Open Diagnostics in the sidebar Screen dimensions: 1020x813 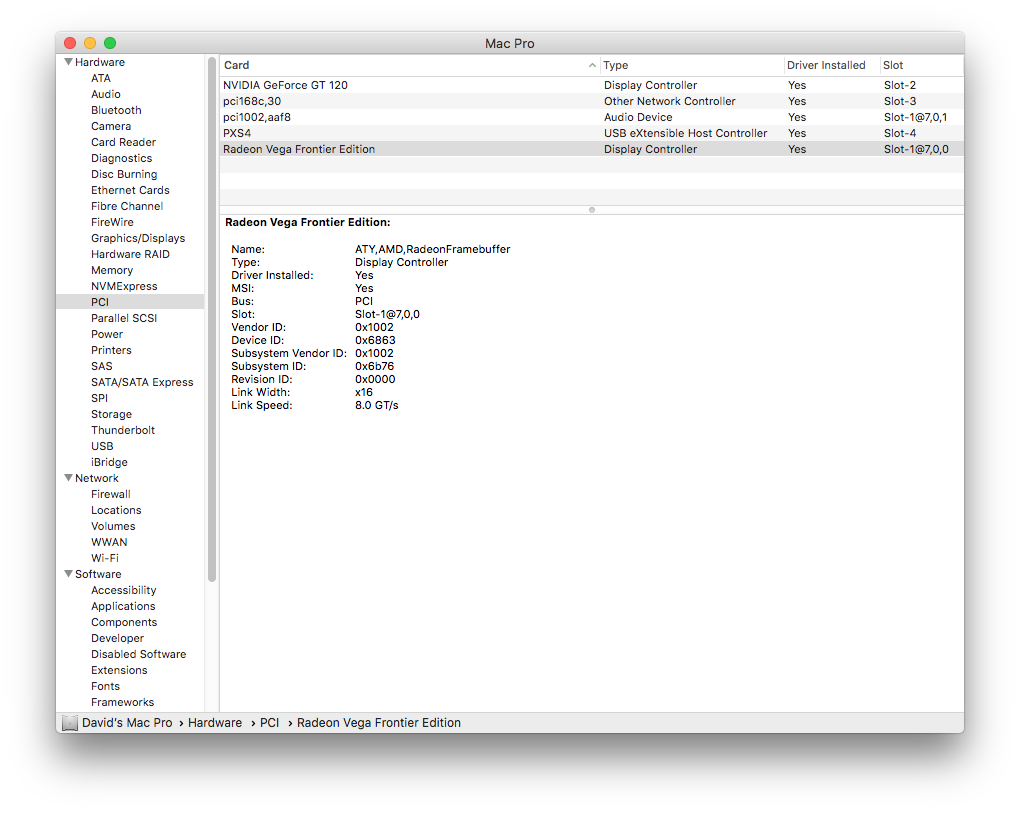[121, 158]
